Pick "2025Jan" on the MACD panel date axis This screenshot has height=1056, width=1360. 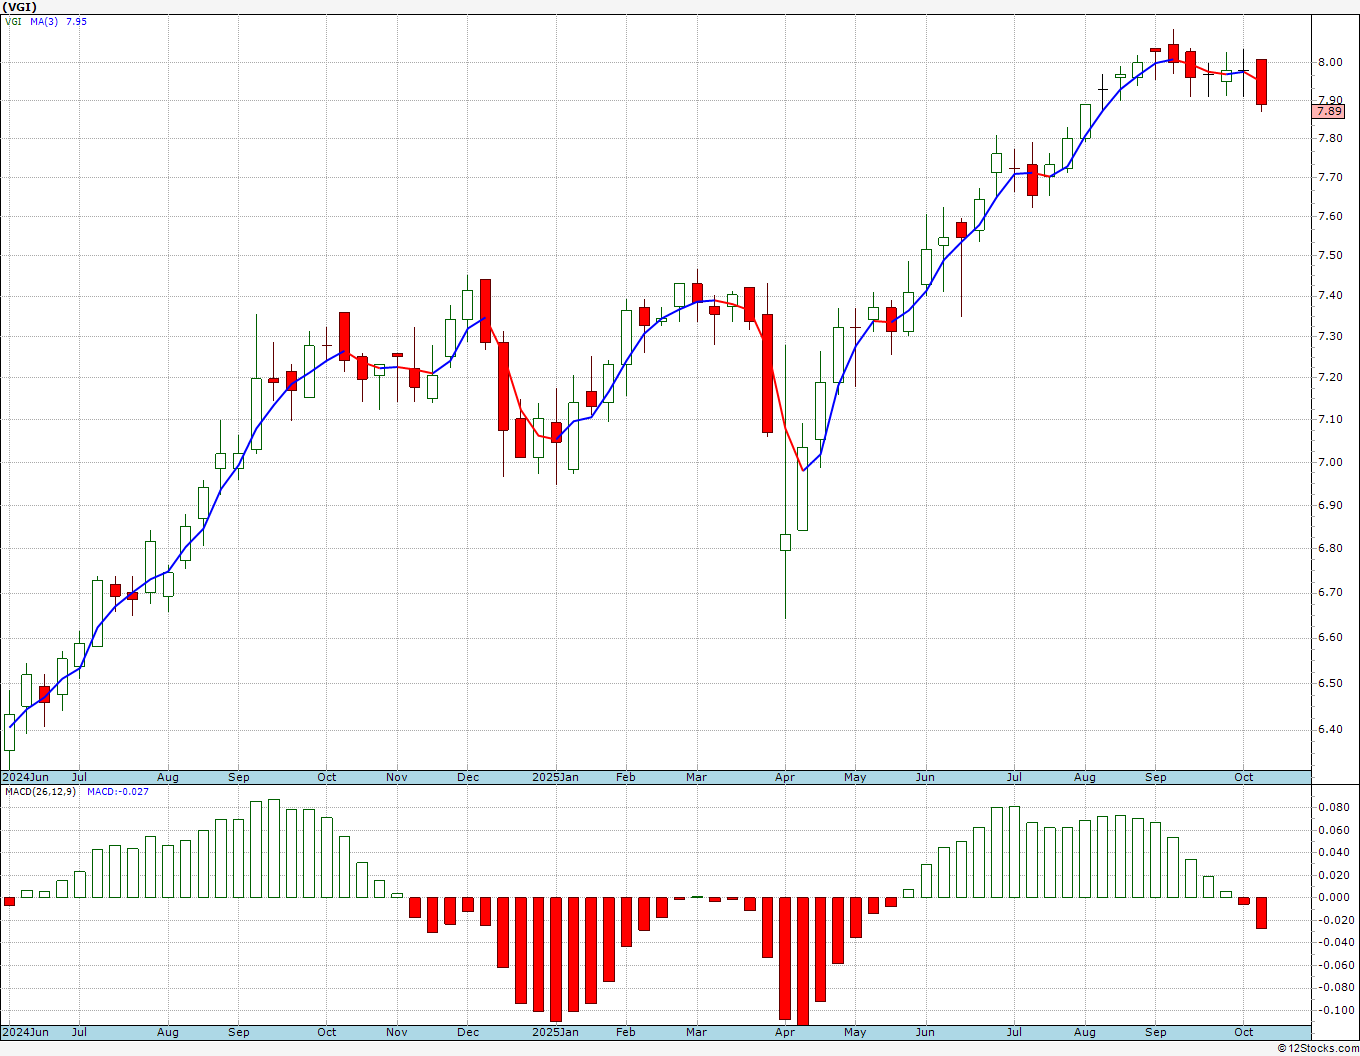tap(555, 1032)
